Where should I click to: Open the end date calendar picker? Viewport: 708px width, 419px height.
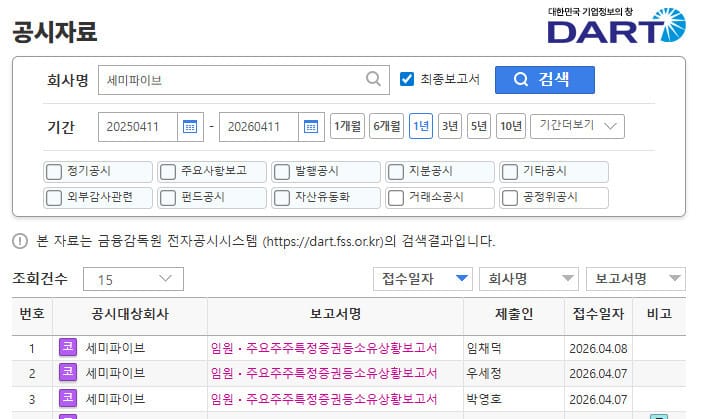click(x=312, y=127)
